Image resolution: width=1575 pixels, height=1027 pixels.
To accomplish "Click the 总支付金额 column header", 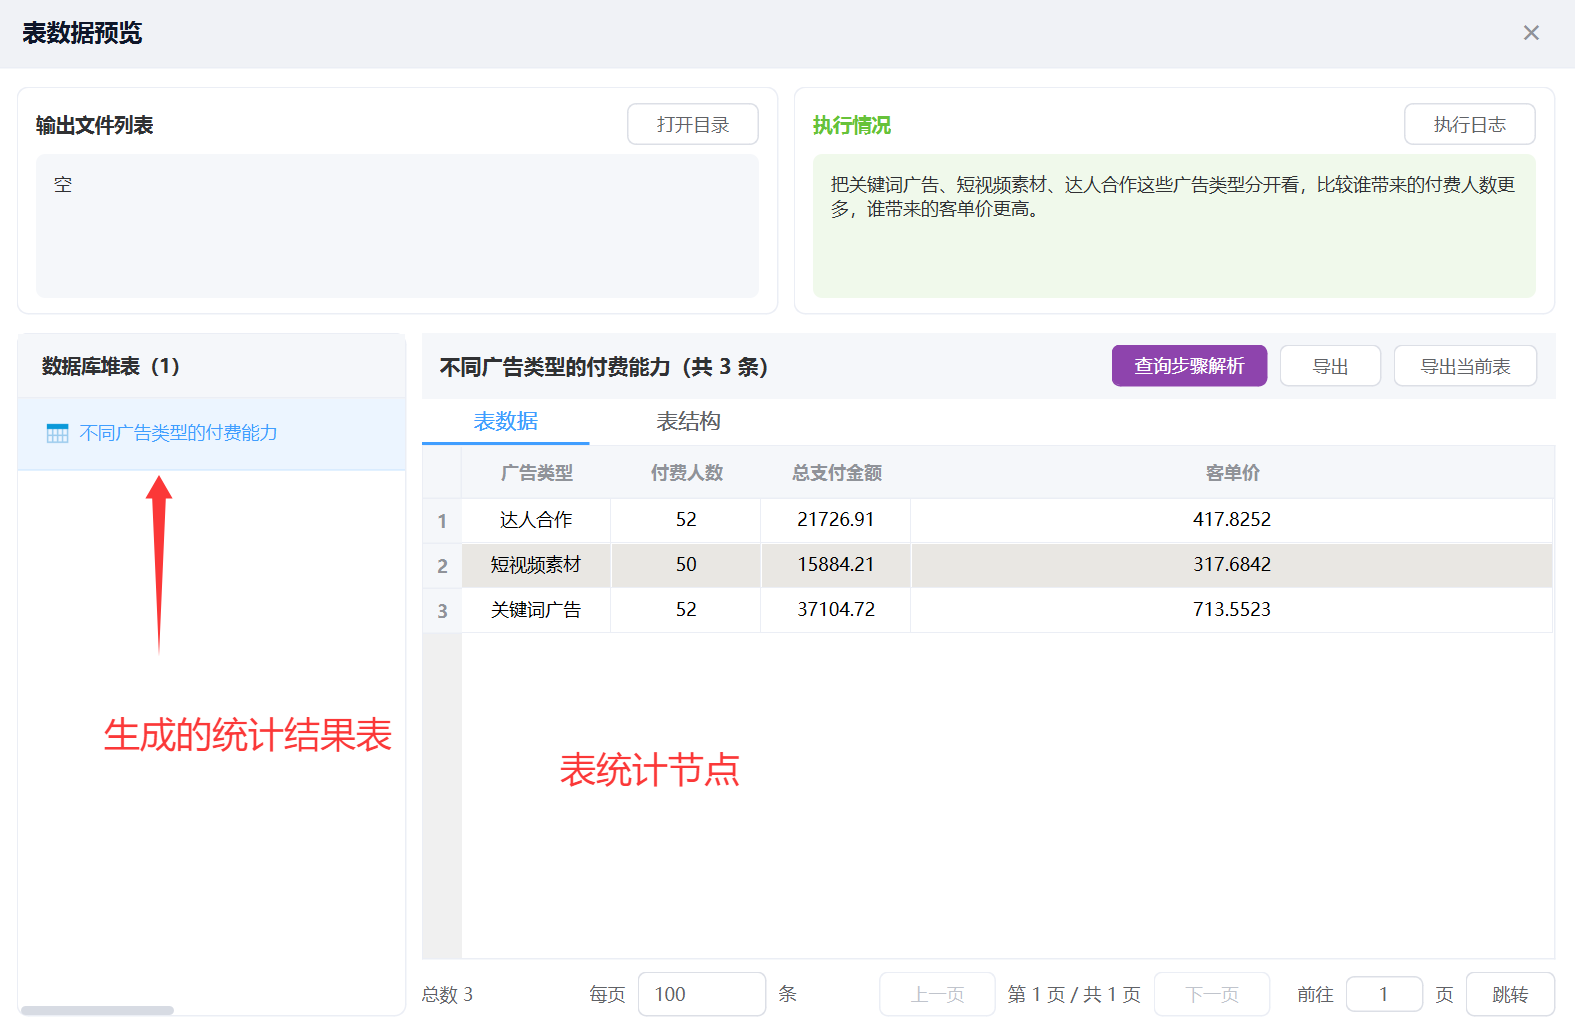I will (836, 473).
